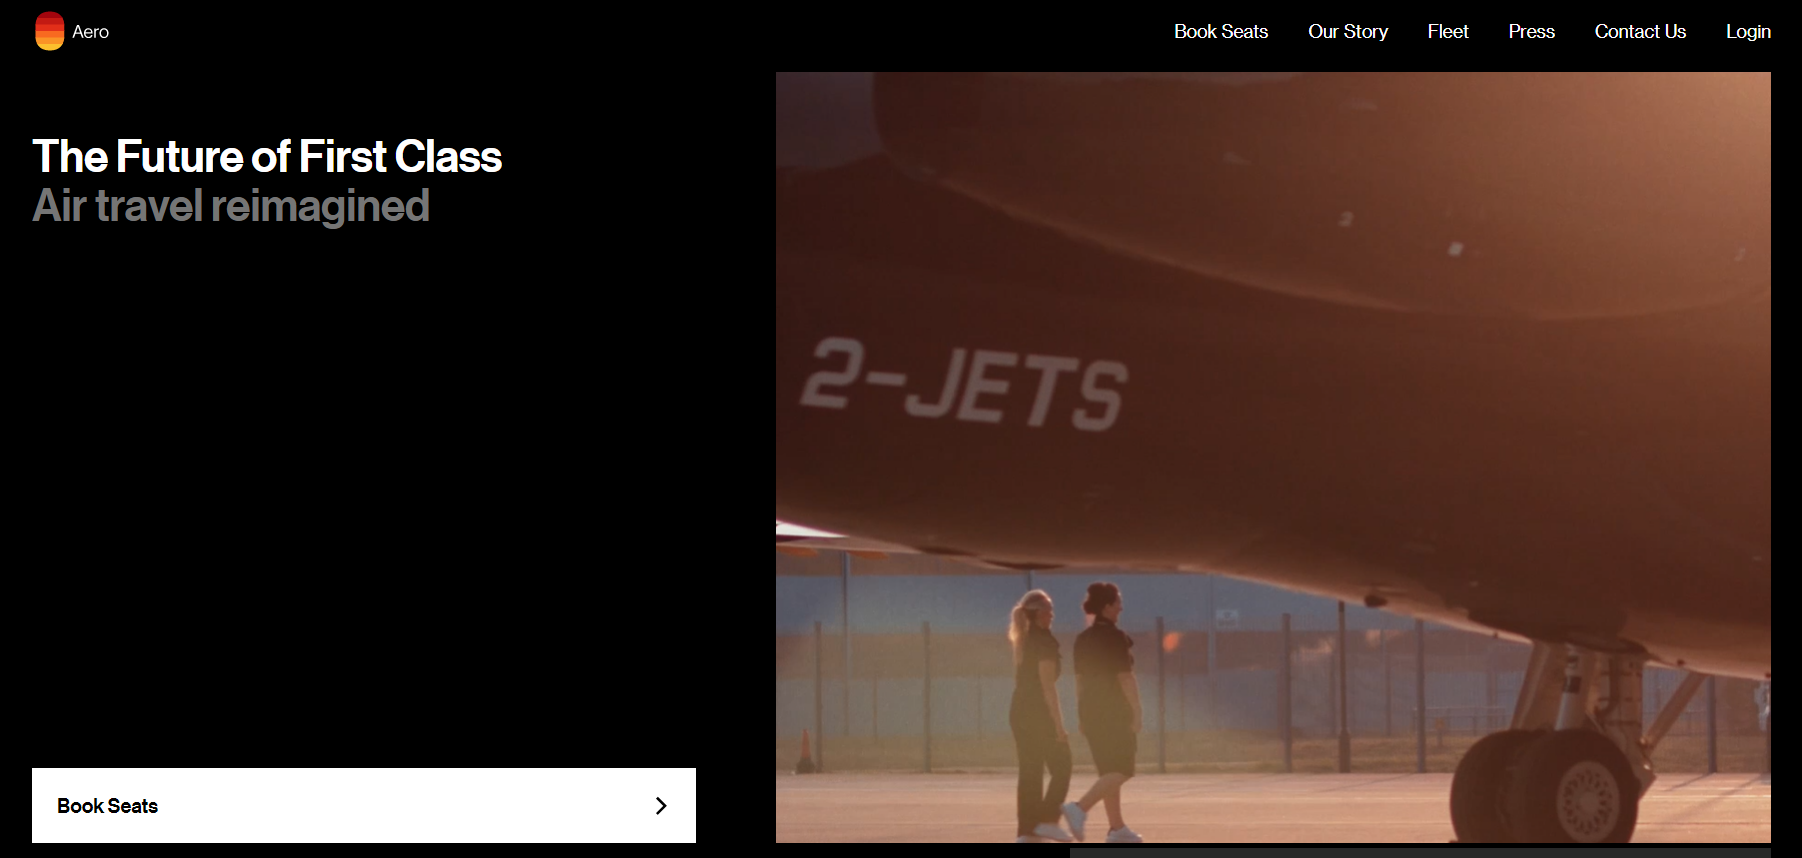This screenshot has height=858, width=1802.
Task: Click the Aero sunset logo icon
Action: [49, 31]
